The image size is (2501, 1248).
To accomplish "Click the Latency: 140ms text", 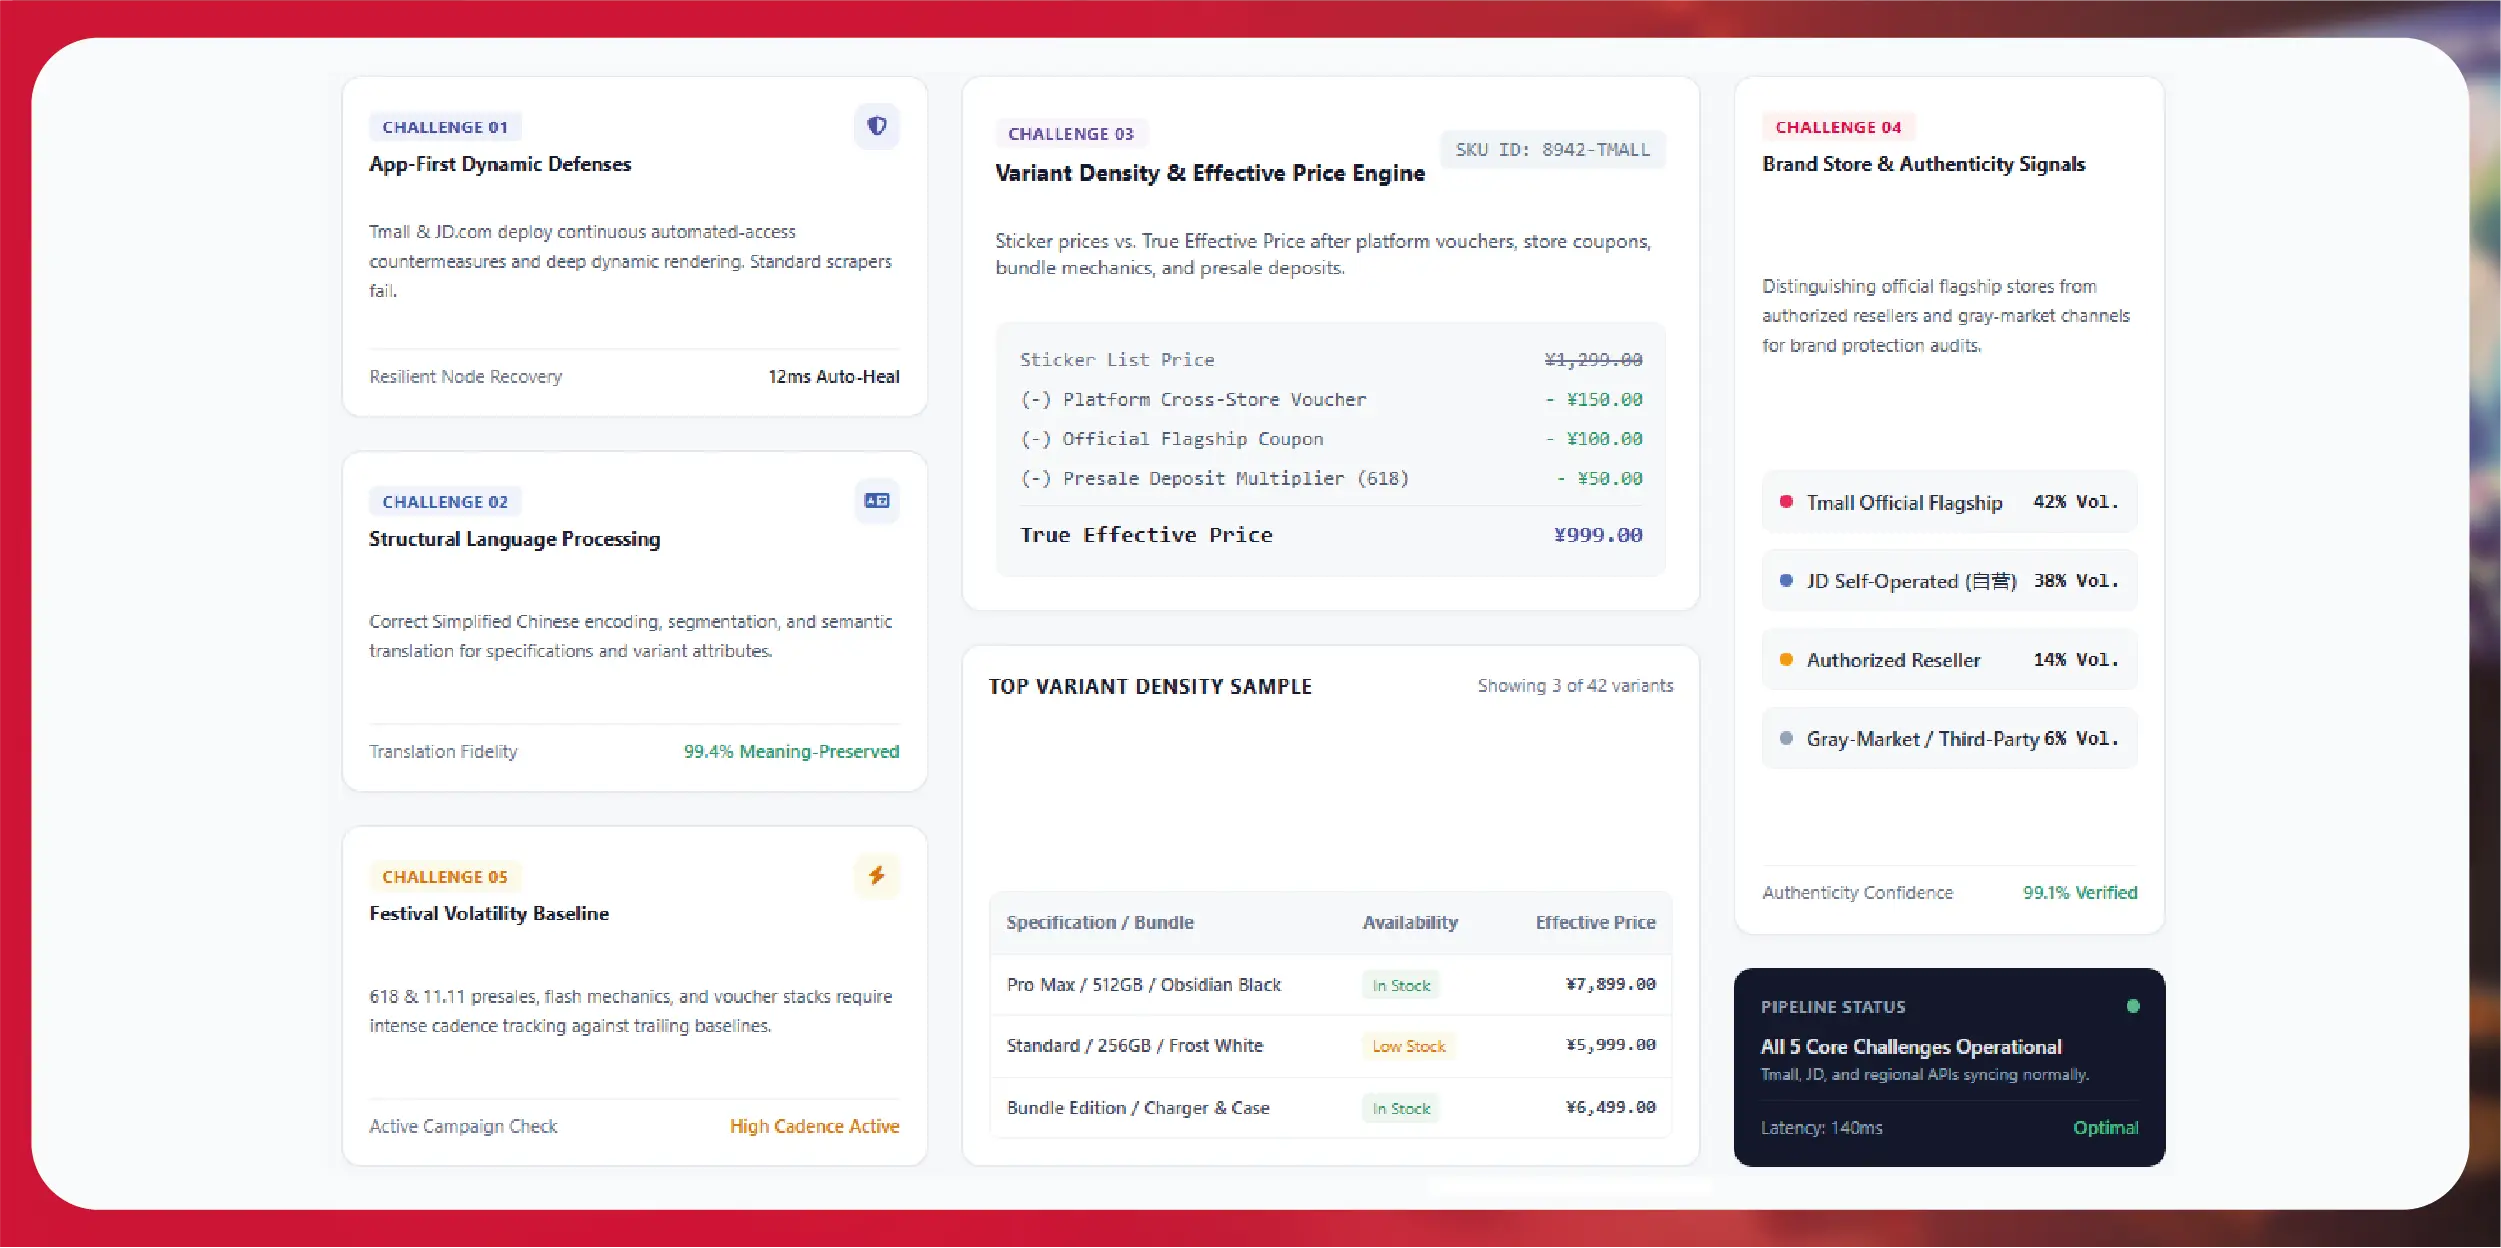I will pyautogui.click(x=1821, y=1128).
